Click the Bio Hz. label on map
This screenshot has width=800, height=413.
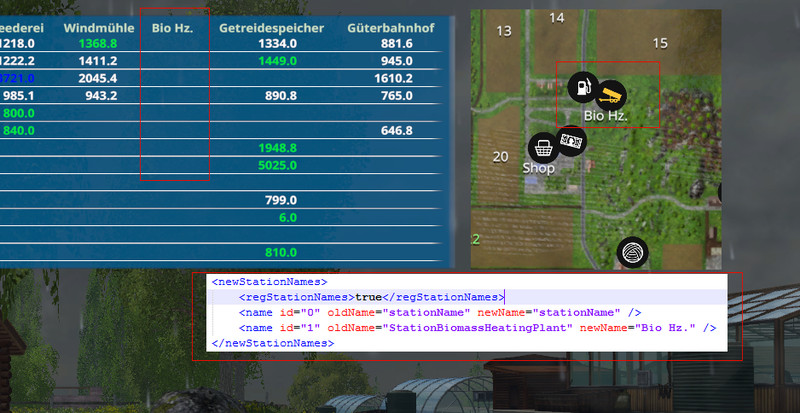point(605,116)
